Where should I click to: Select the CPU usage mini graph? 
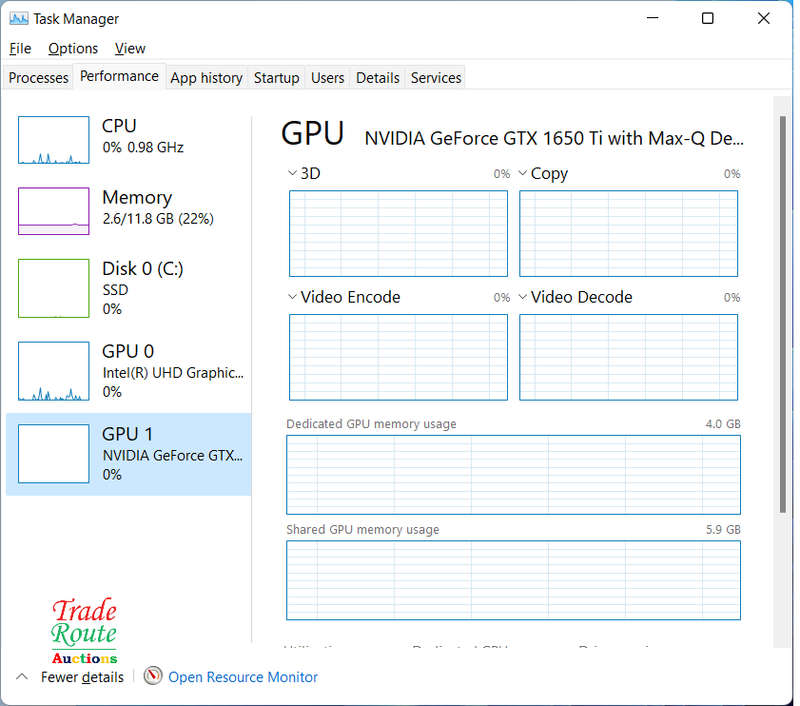tap(54, 140)
